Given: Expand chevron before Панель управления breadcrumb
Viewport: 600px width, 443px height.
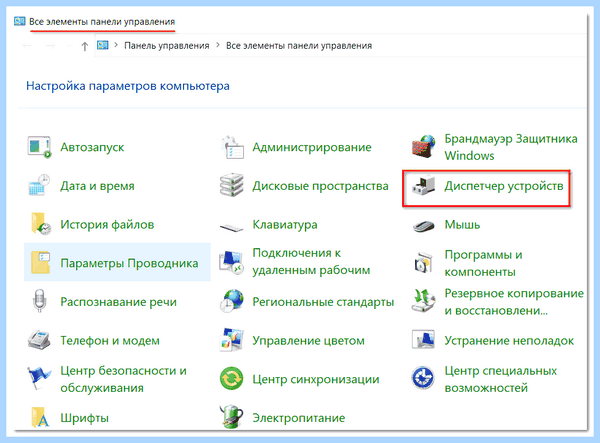Looking at the screenshot, I should (x=116, y=45).
